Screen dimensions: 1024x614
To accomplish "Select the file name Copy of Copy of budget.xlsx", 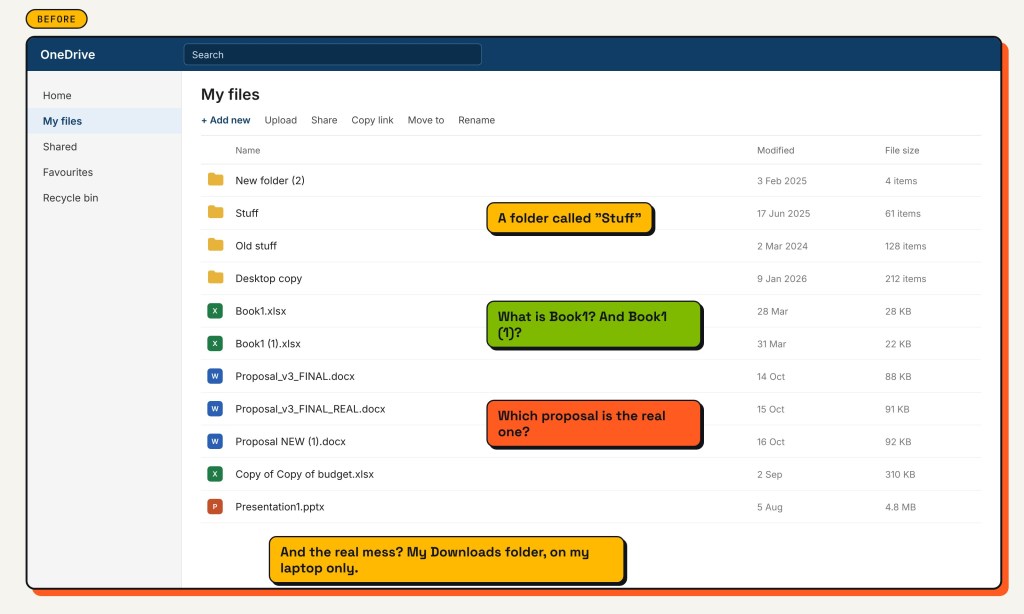I will (304, 474).
